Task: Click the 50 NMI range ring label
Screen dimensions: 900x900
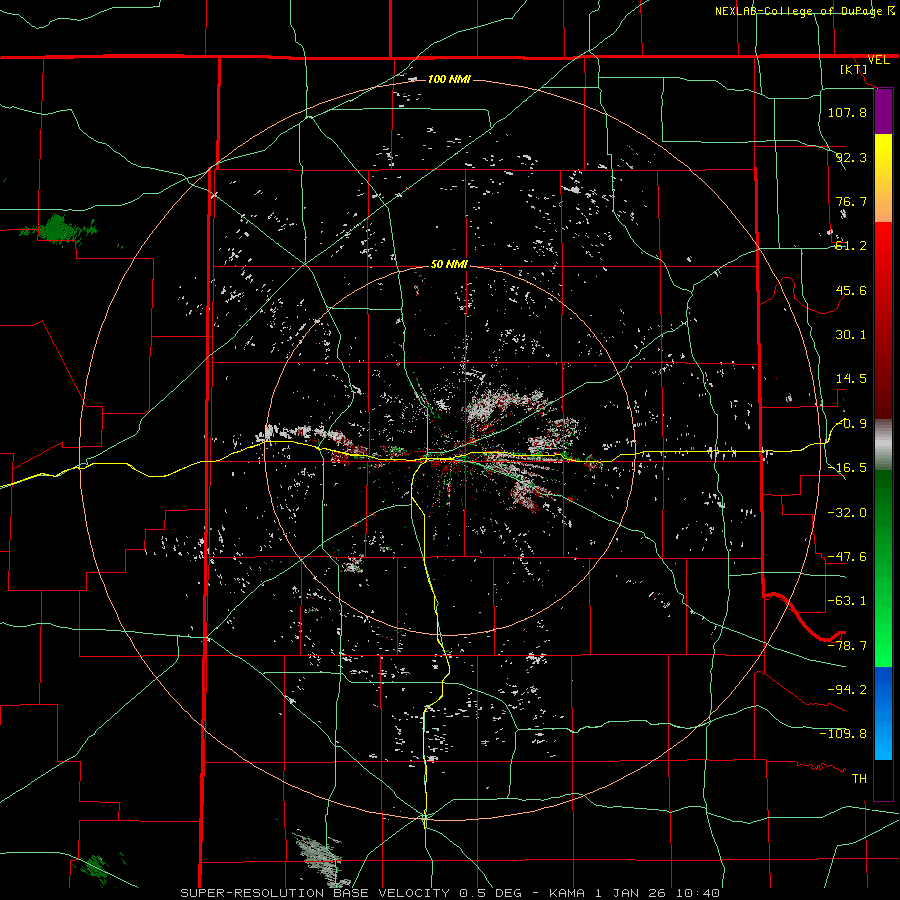Action: coord(449,265)
